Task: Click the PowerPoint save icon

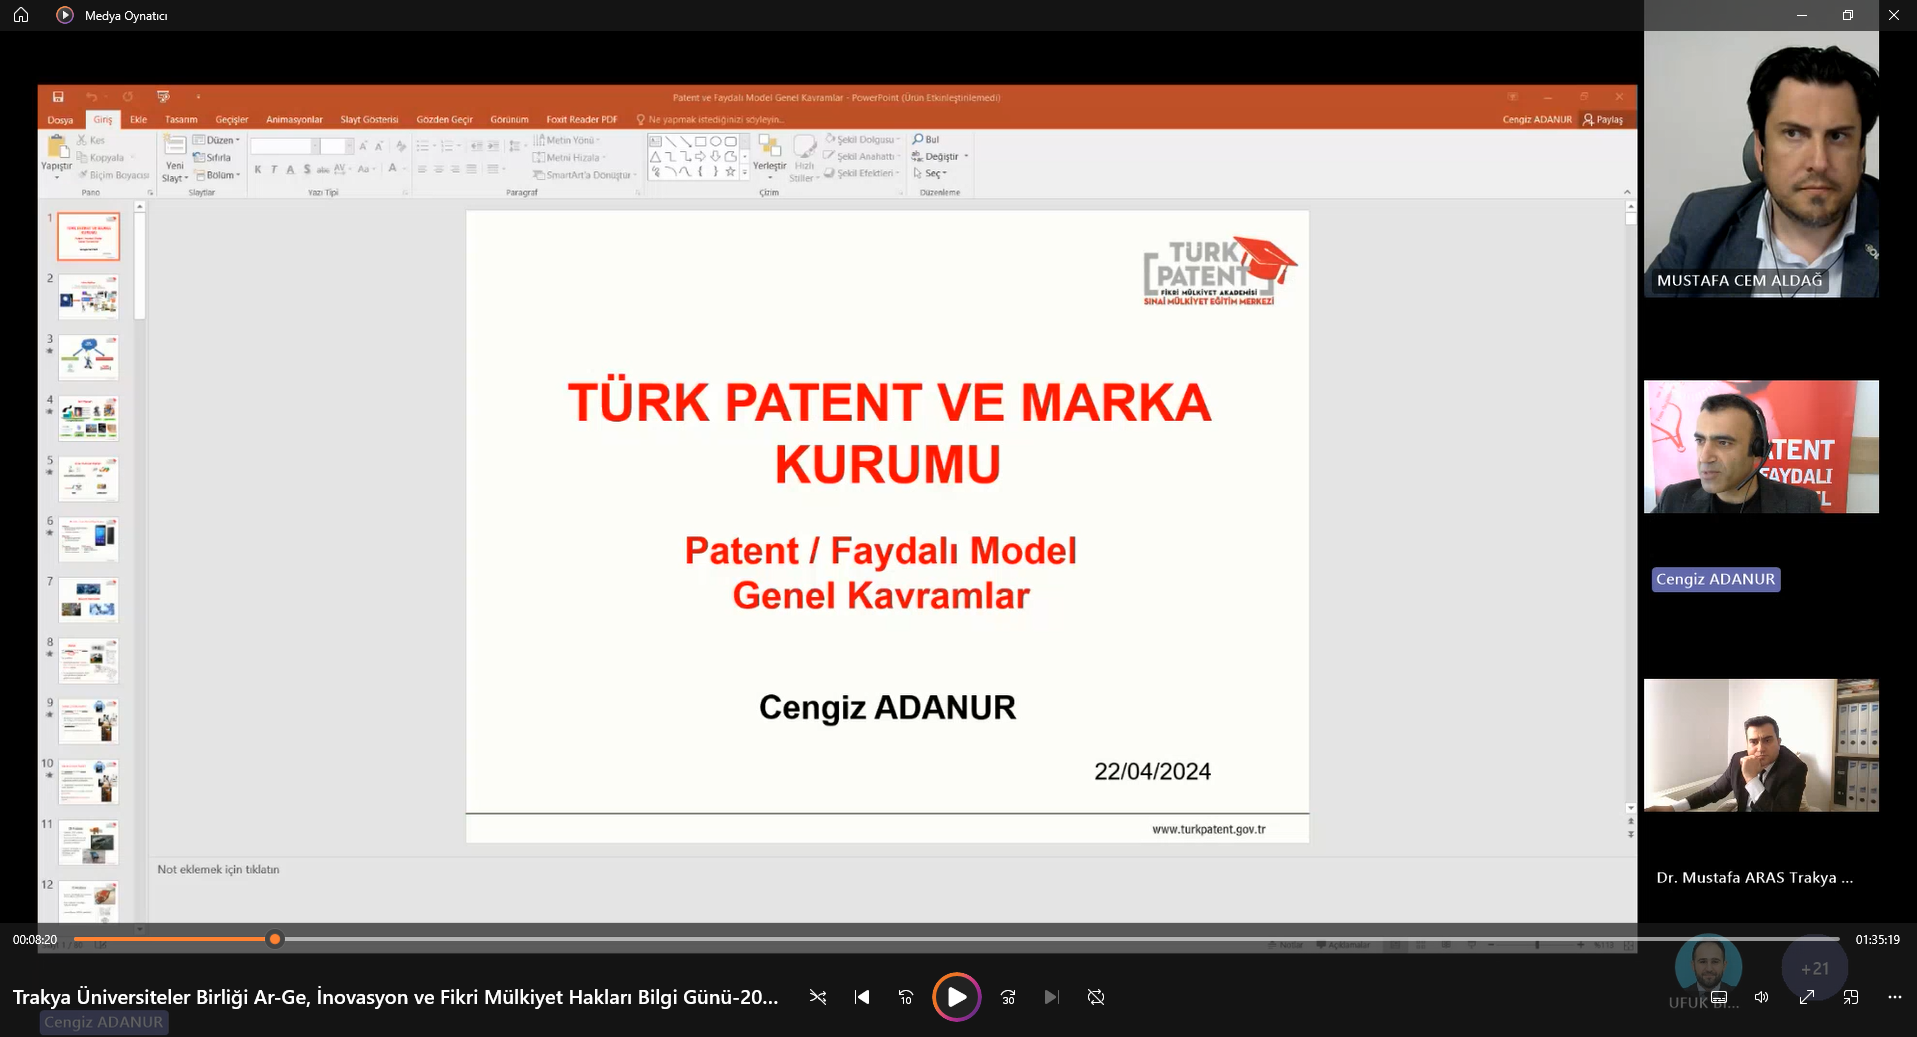Action: [58, 97]
